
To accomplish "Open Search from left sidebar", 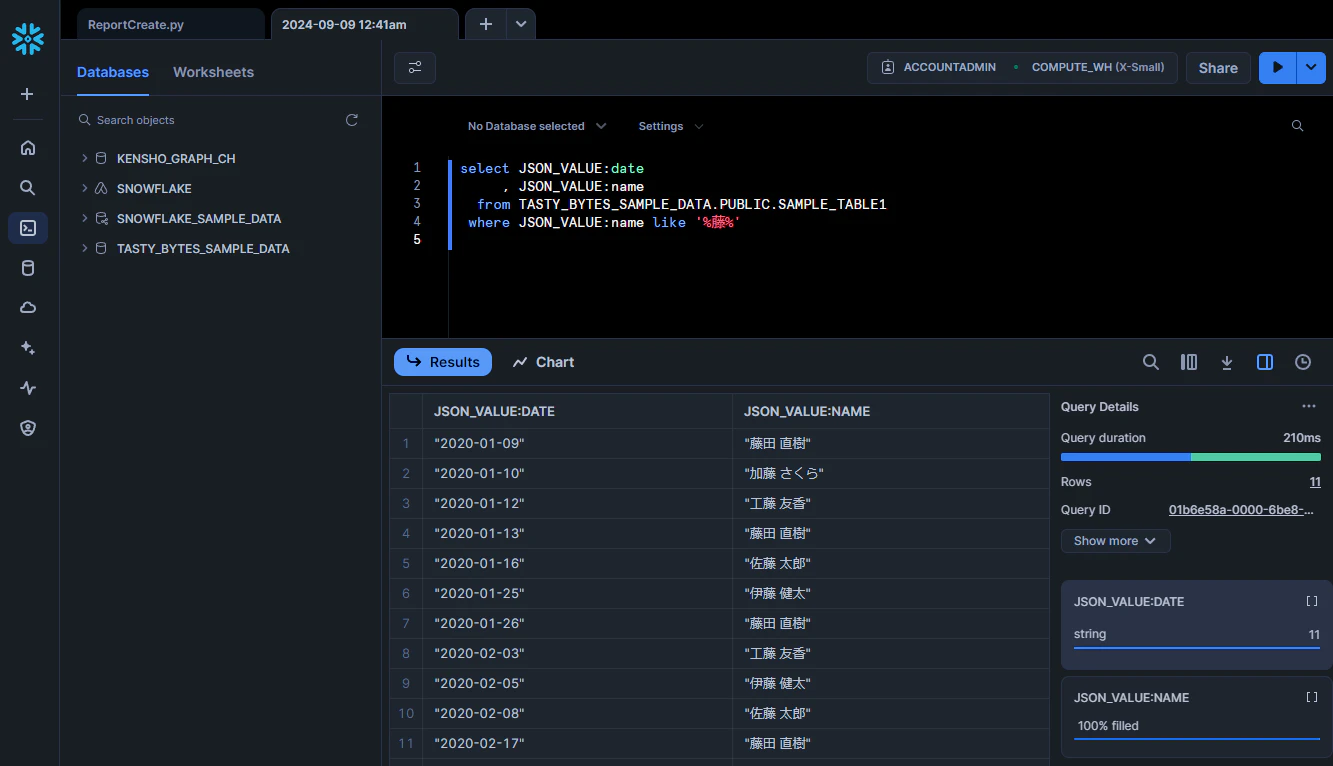I will pyautogui.click(x=28, y=188).
